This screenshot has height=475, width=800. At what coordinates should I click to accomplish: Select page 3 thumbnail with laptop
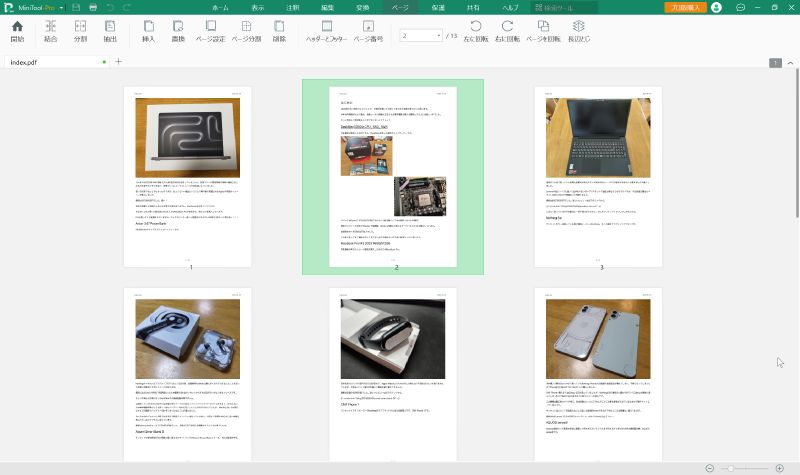pyautogui.click(x=598, y=177)
